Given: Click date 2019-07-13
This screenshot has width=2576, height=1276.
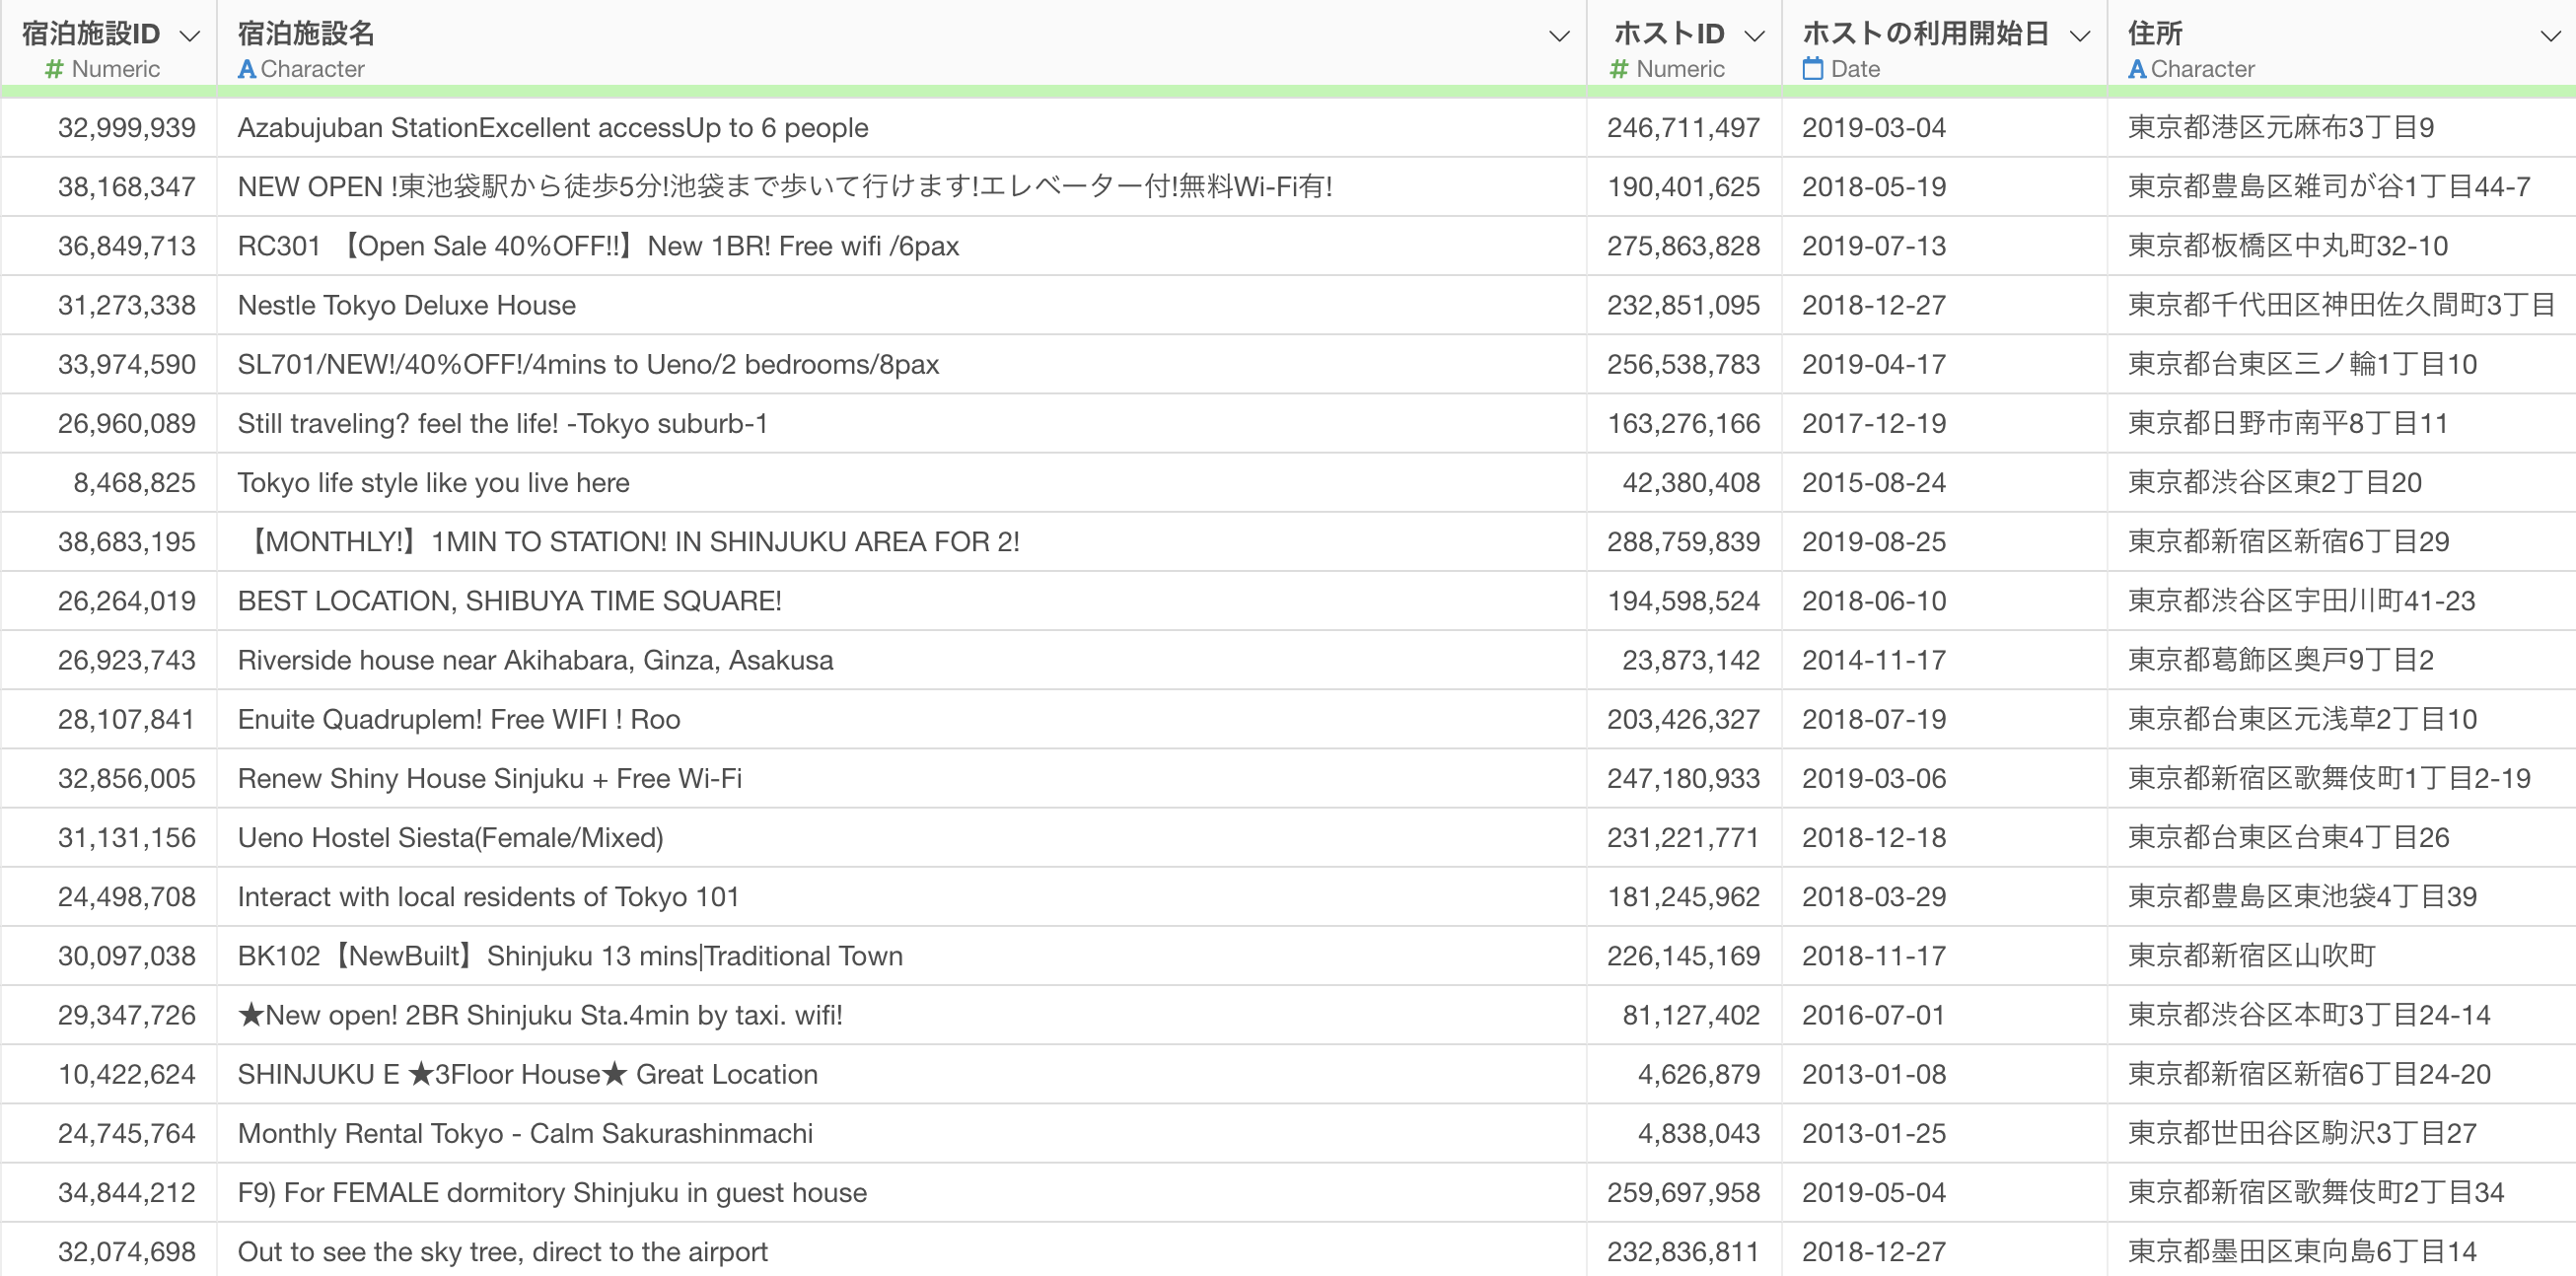Looking at the screenshot, I should click(1874, 246).
